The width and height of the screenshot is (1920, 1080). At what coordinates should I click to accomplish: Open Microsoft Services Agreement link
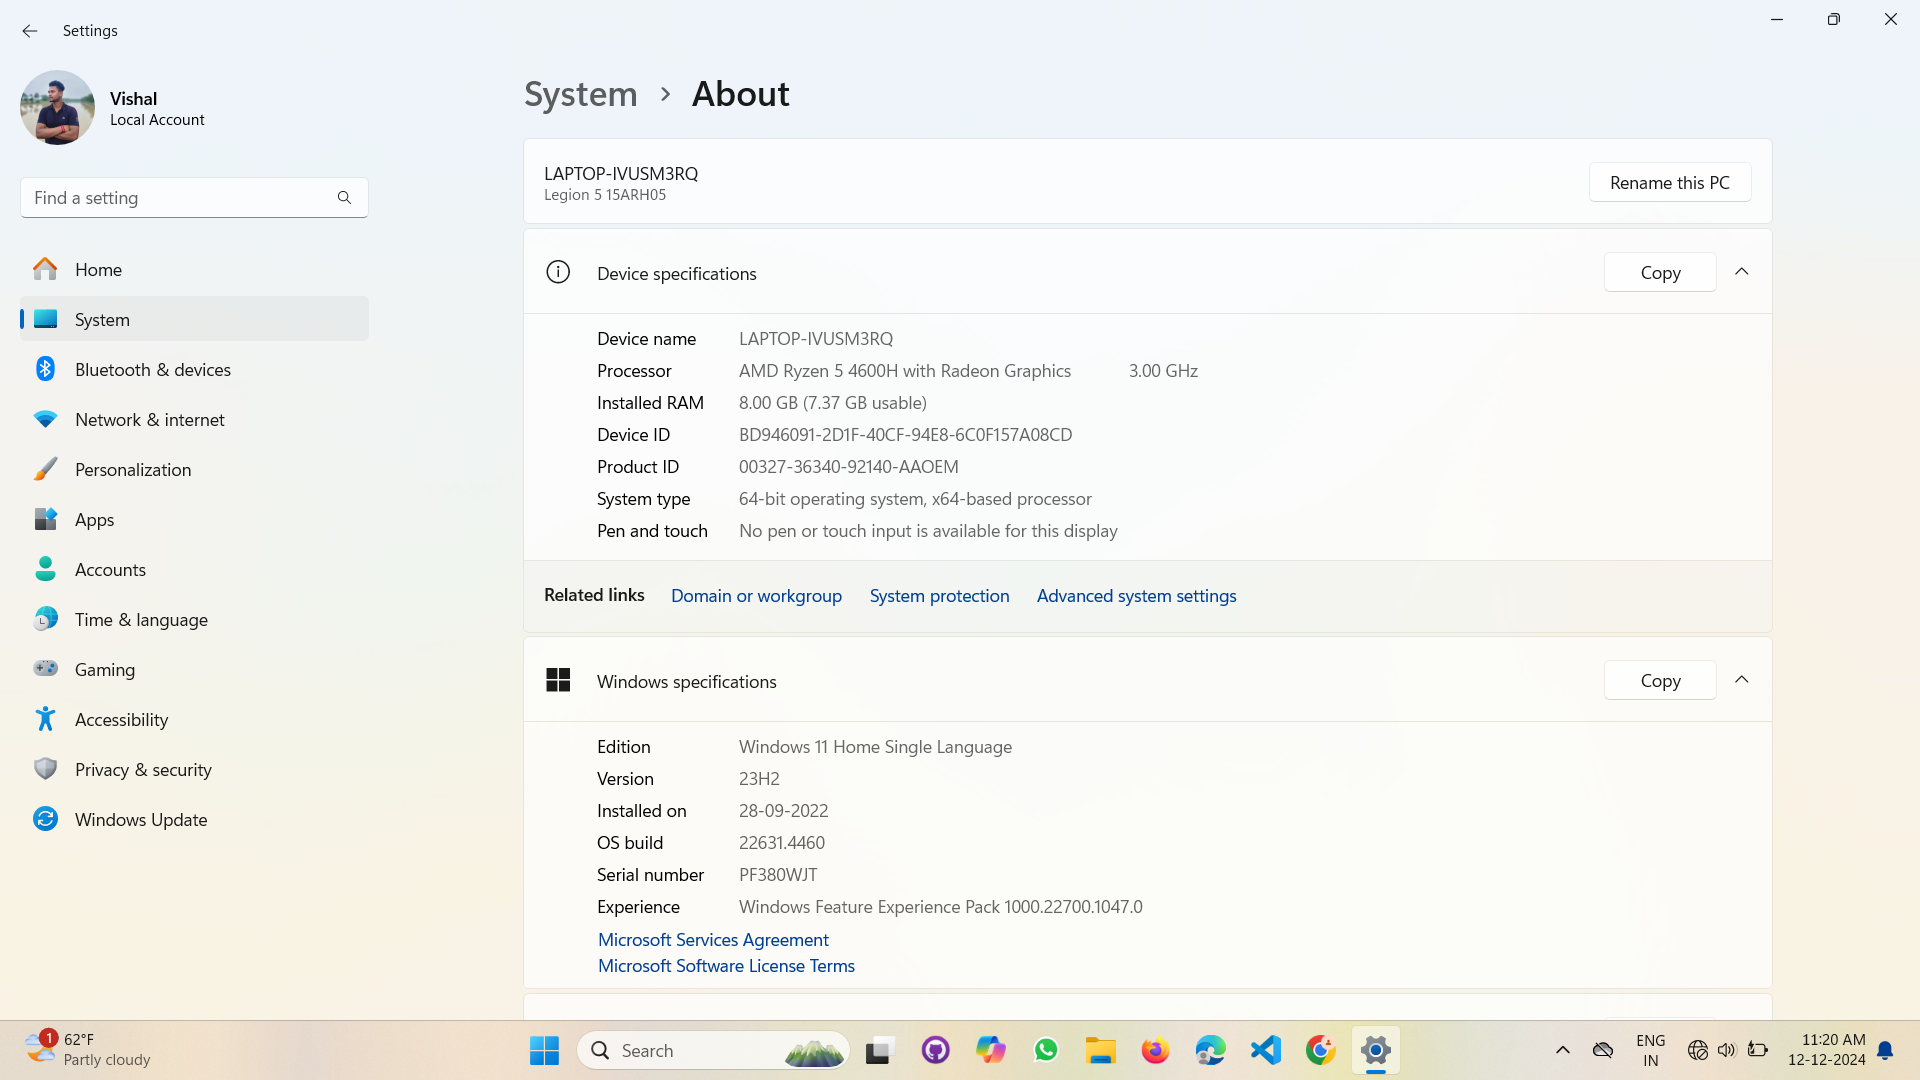coord(713,940)
